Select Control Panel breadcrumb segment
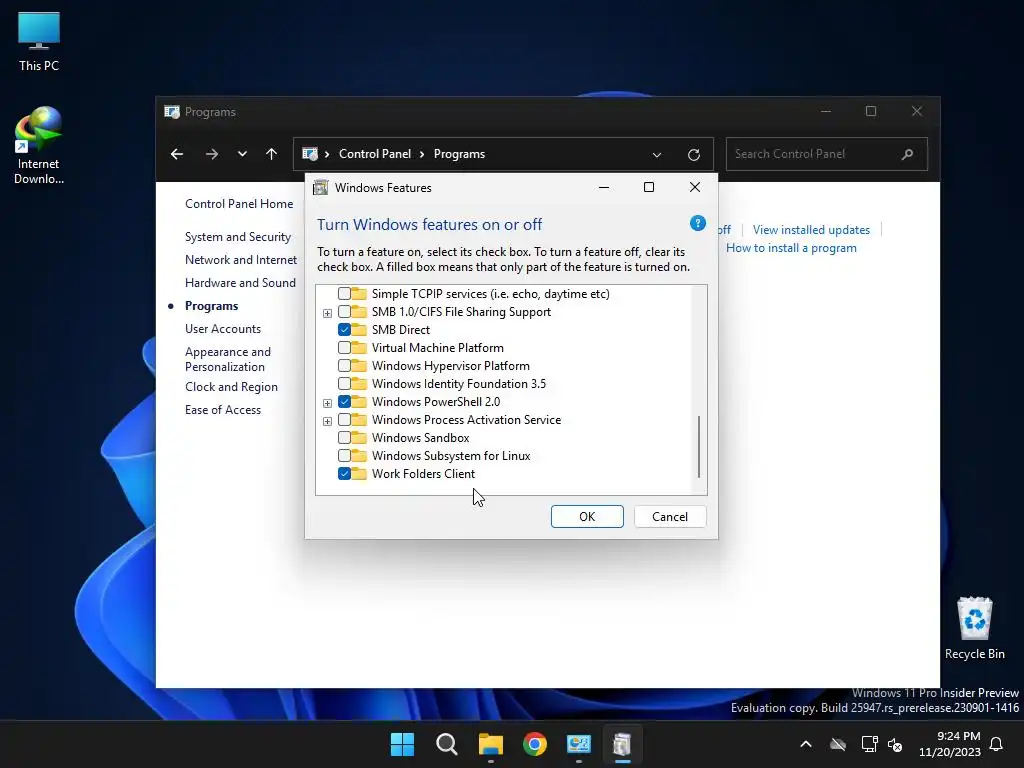This screenshot has width=1024, height=768. (x=375, y=154)
